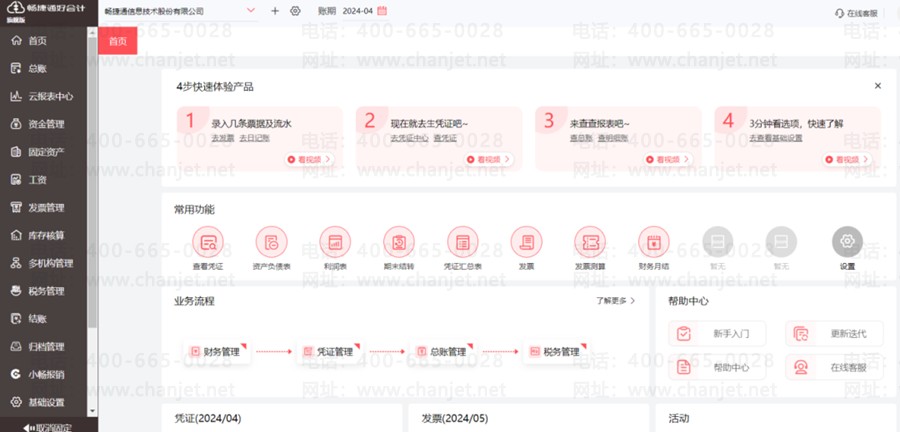Open the 在线客服 card in help center
The image size is (900, 432).
(835, 367)
